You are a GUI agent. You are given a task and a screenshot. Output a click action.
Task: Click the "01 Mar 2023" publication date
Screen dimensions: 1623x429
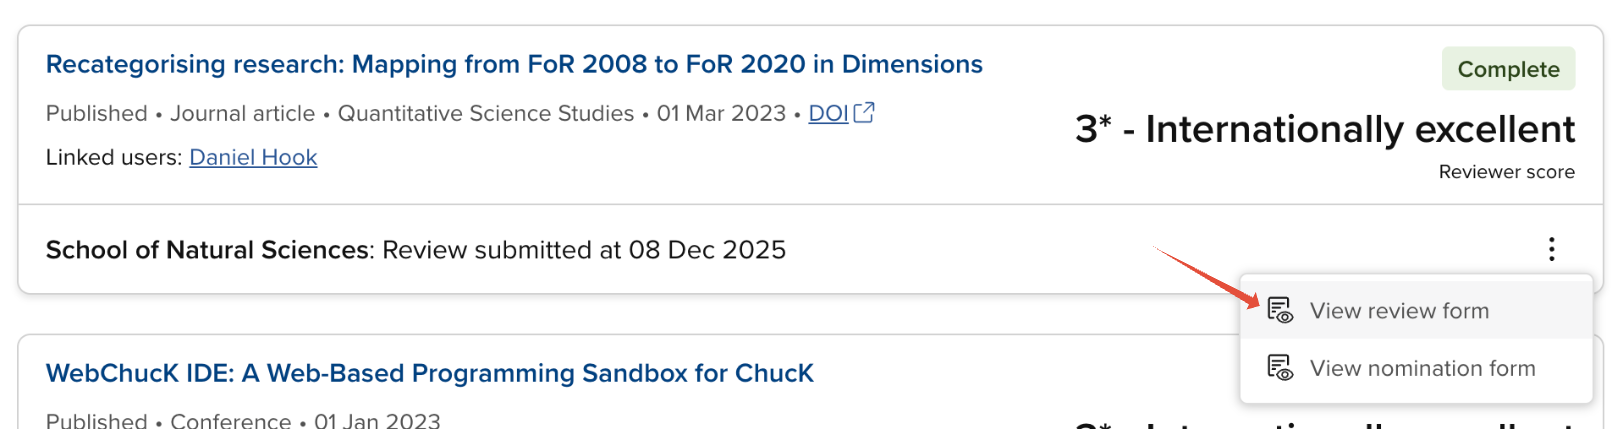(721, 114)
